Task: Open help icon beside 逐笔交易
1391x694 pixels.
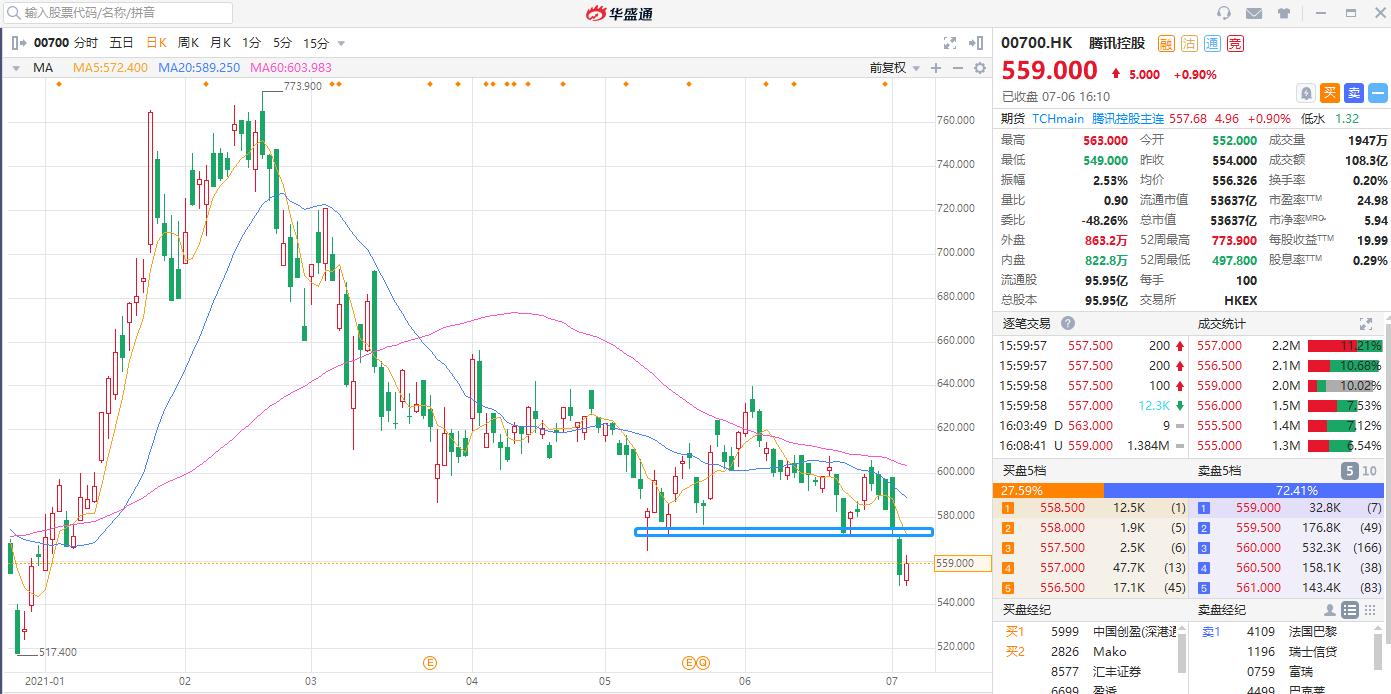Action: [x=1068, y=323]
